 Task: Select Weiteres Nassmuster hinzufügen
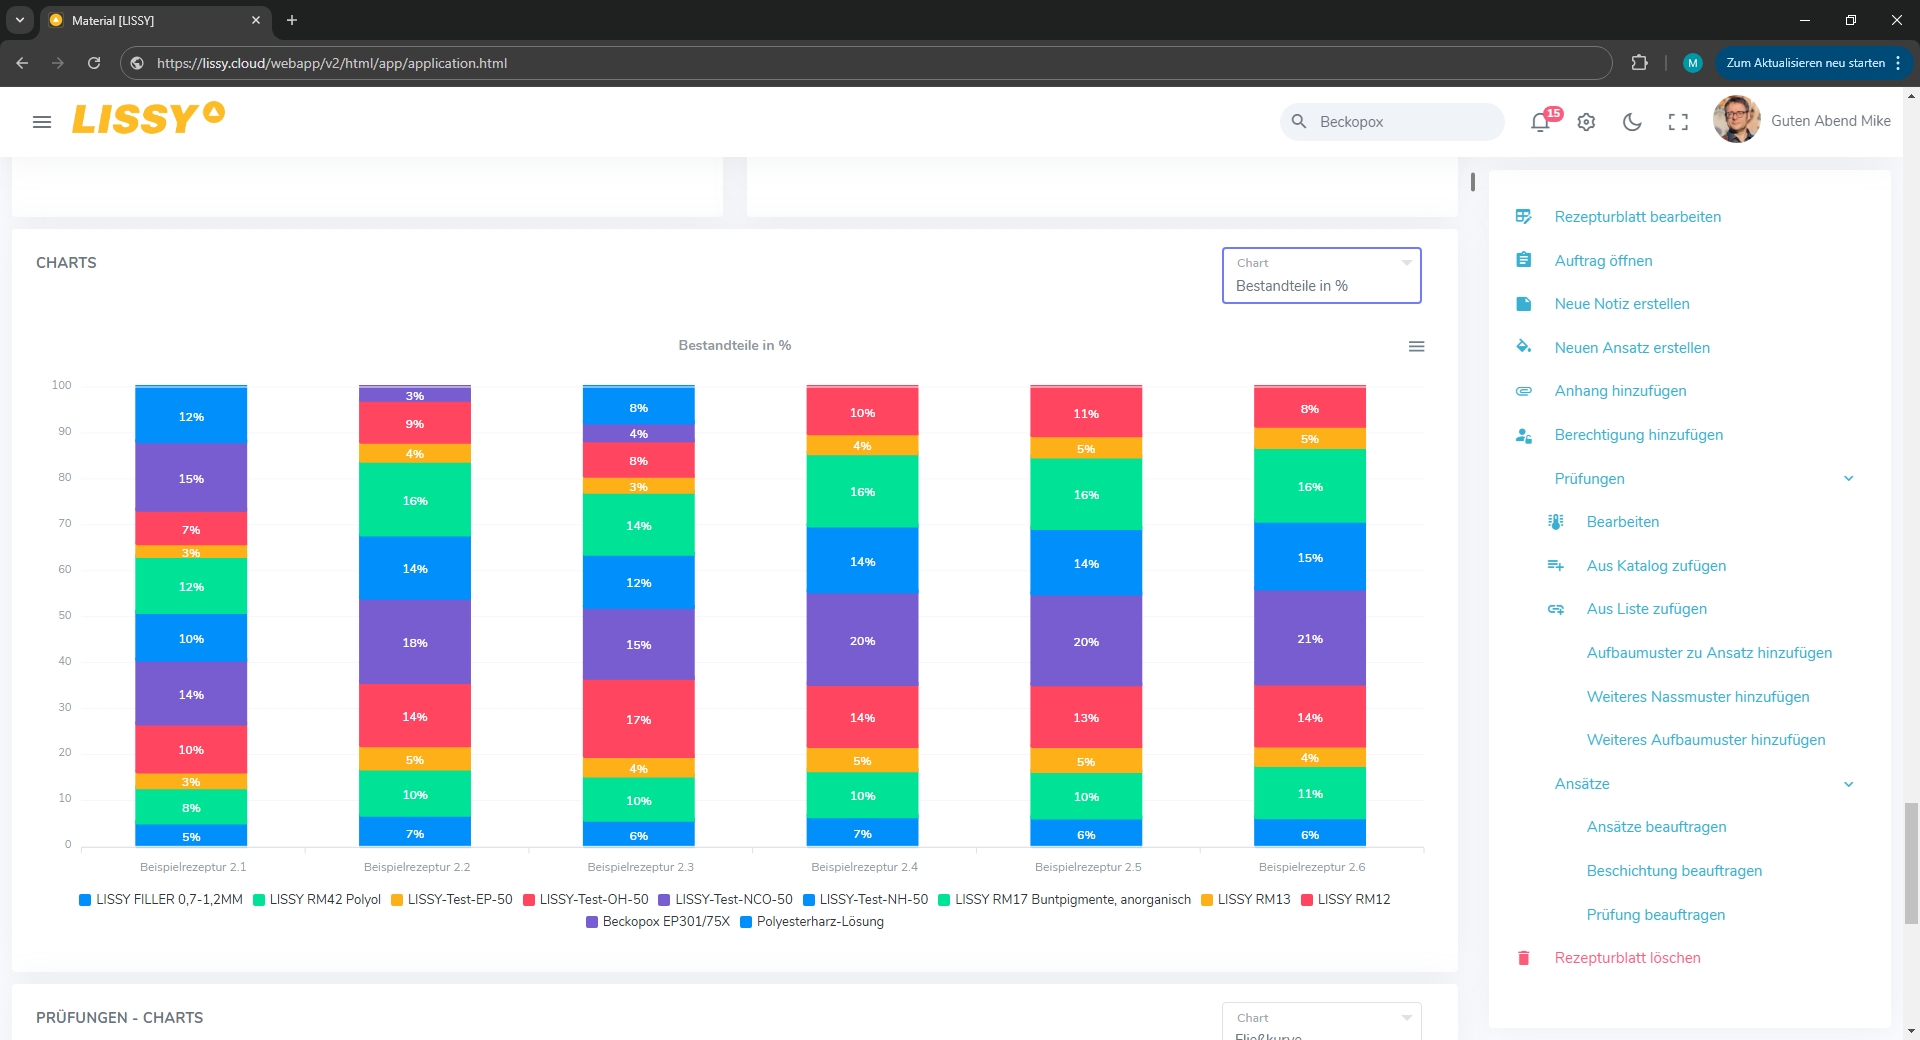(1698, 697)
